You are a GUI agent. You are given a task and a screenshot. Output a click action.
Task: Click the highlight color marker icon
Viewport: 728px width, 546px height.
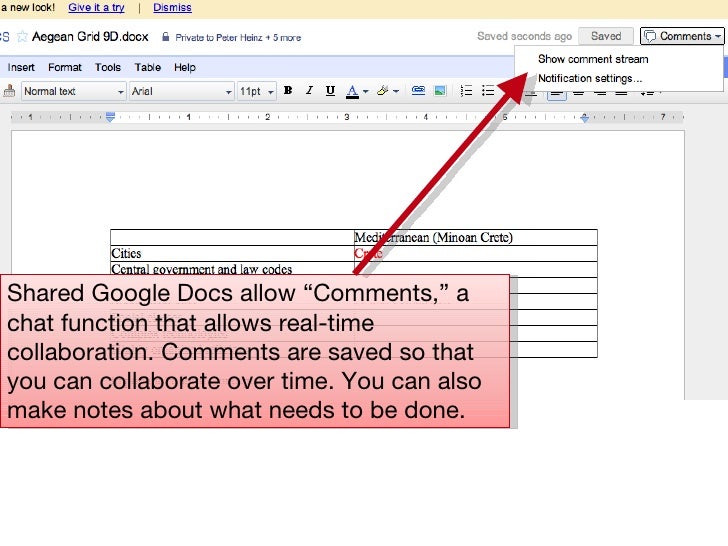[383, 91]
